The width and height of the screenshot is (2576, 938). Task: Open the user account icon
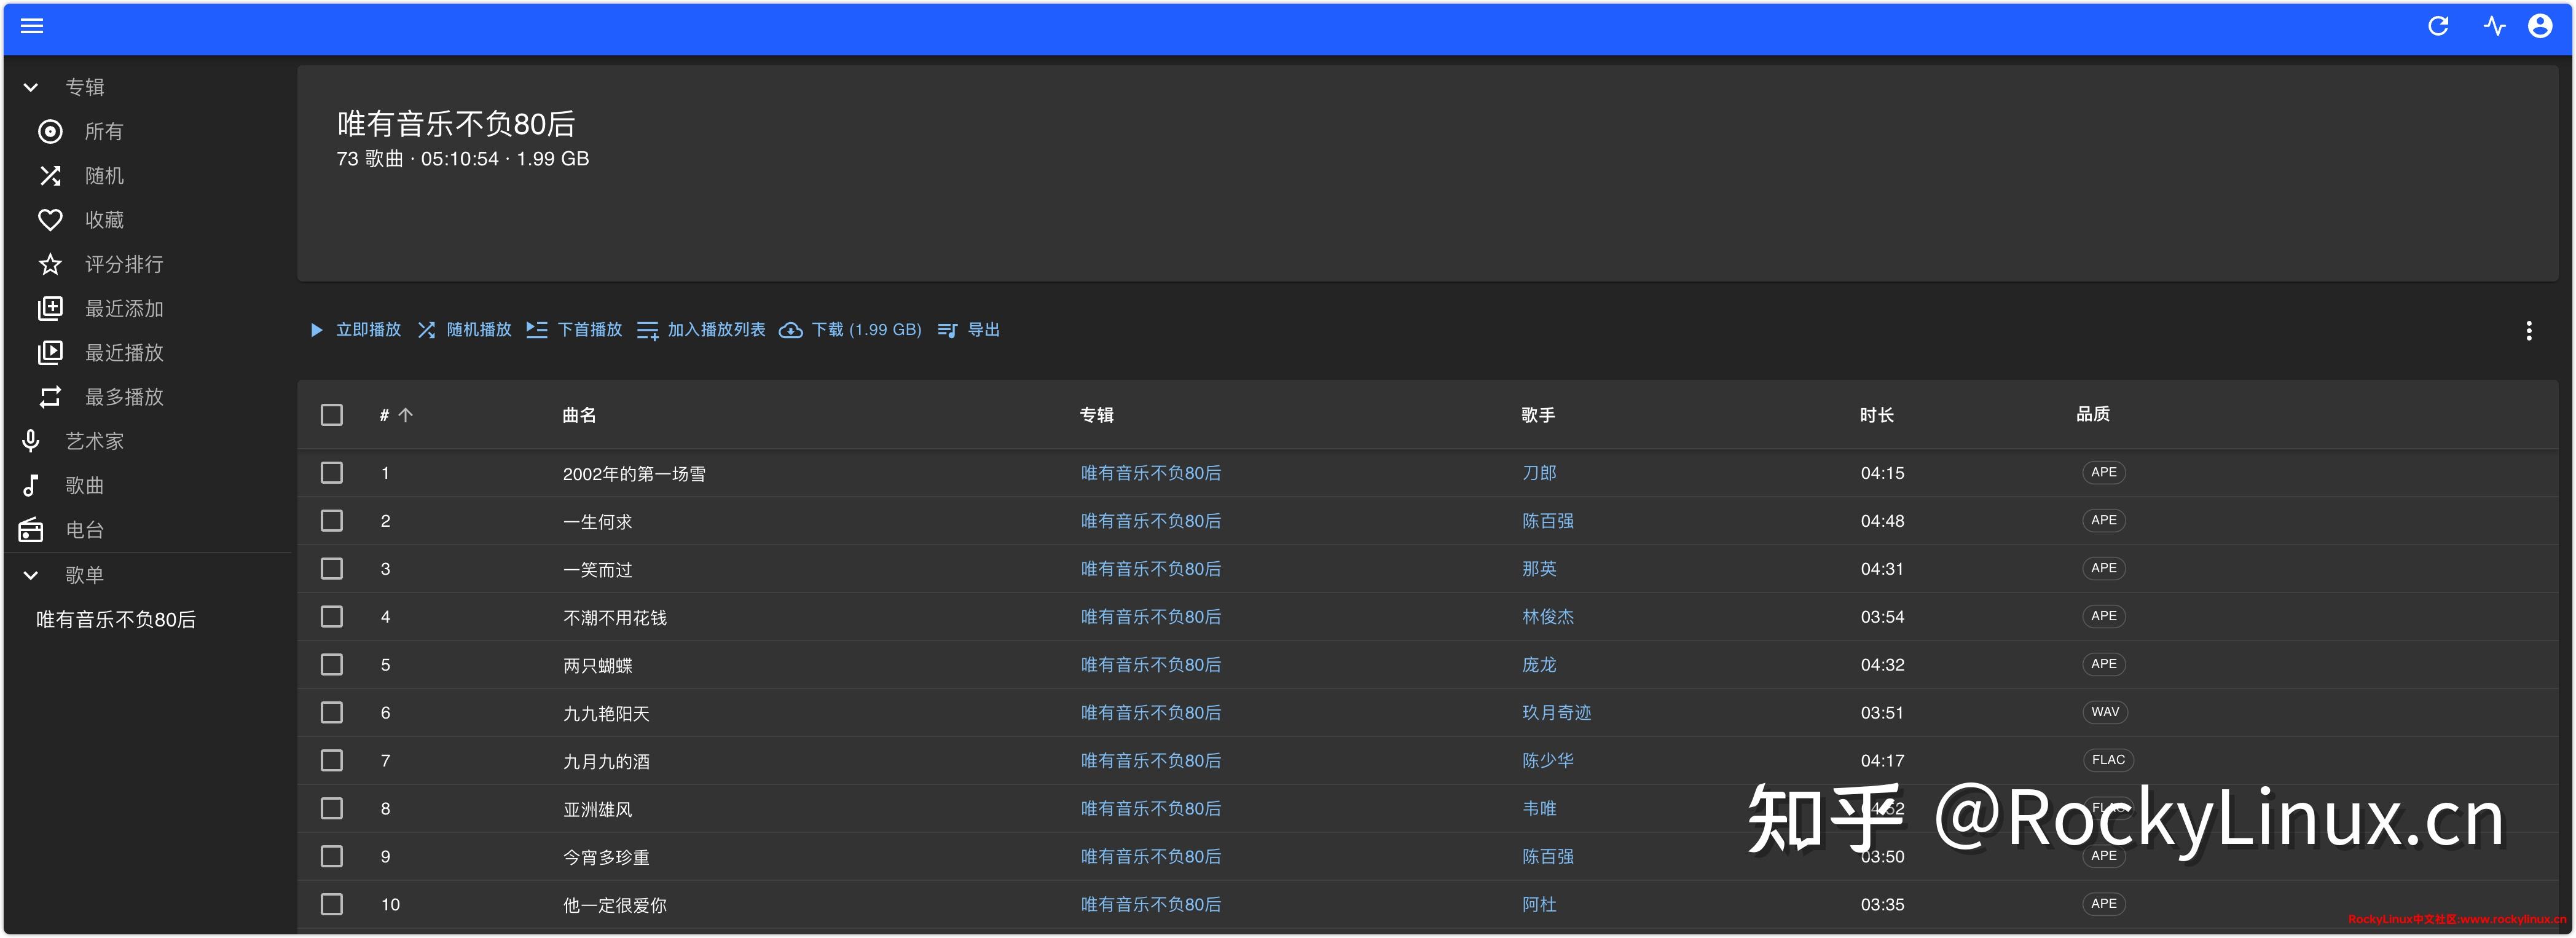coord(2540,26)
